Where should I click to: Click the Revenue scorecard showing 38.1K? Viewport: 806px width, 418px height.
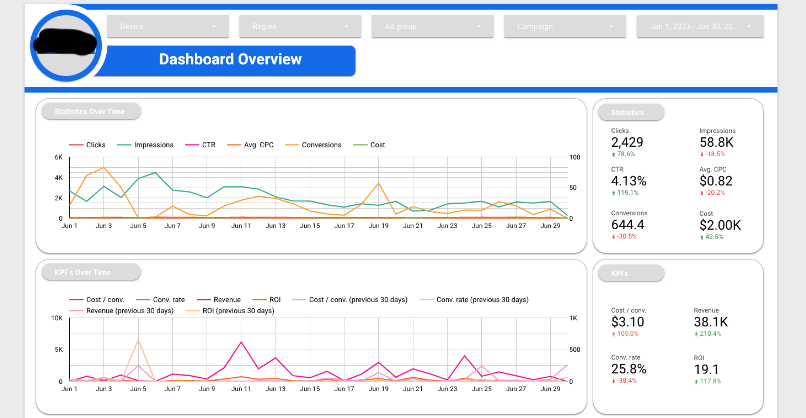point(710,323)
